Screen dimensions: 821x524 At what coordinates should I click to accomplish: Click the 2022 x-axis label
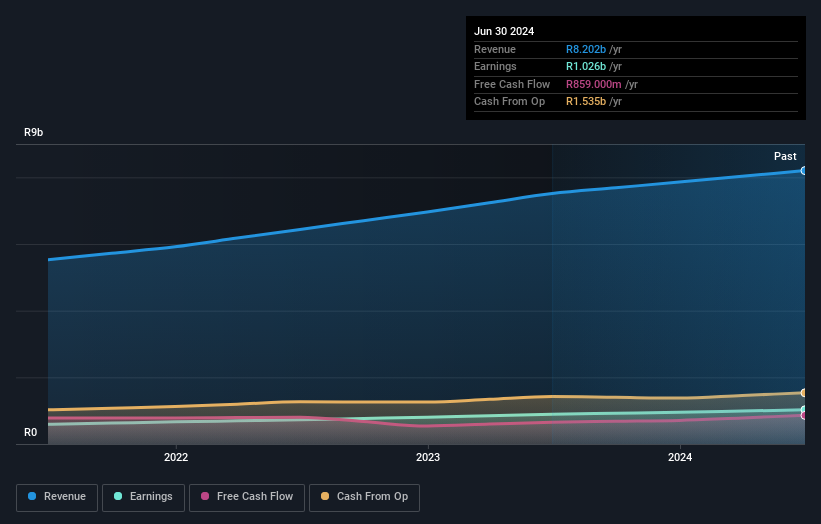click(176, 457)
